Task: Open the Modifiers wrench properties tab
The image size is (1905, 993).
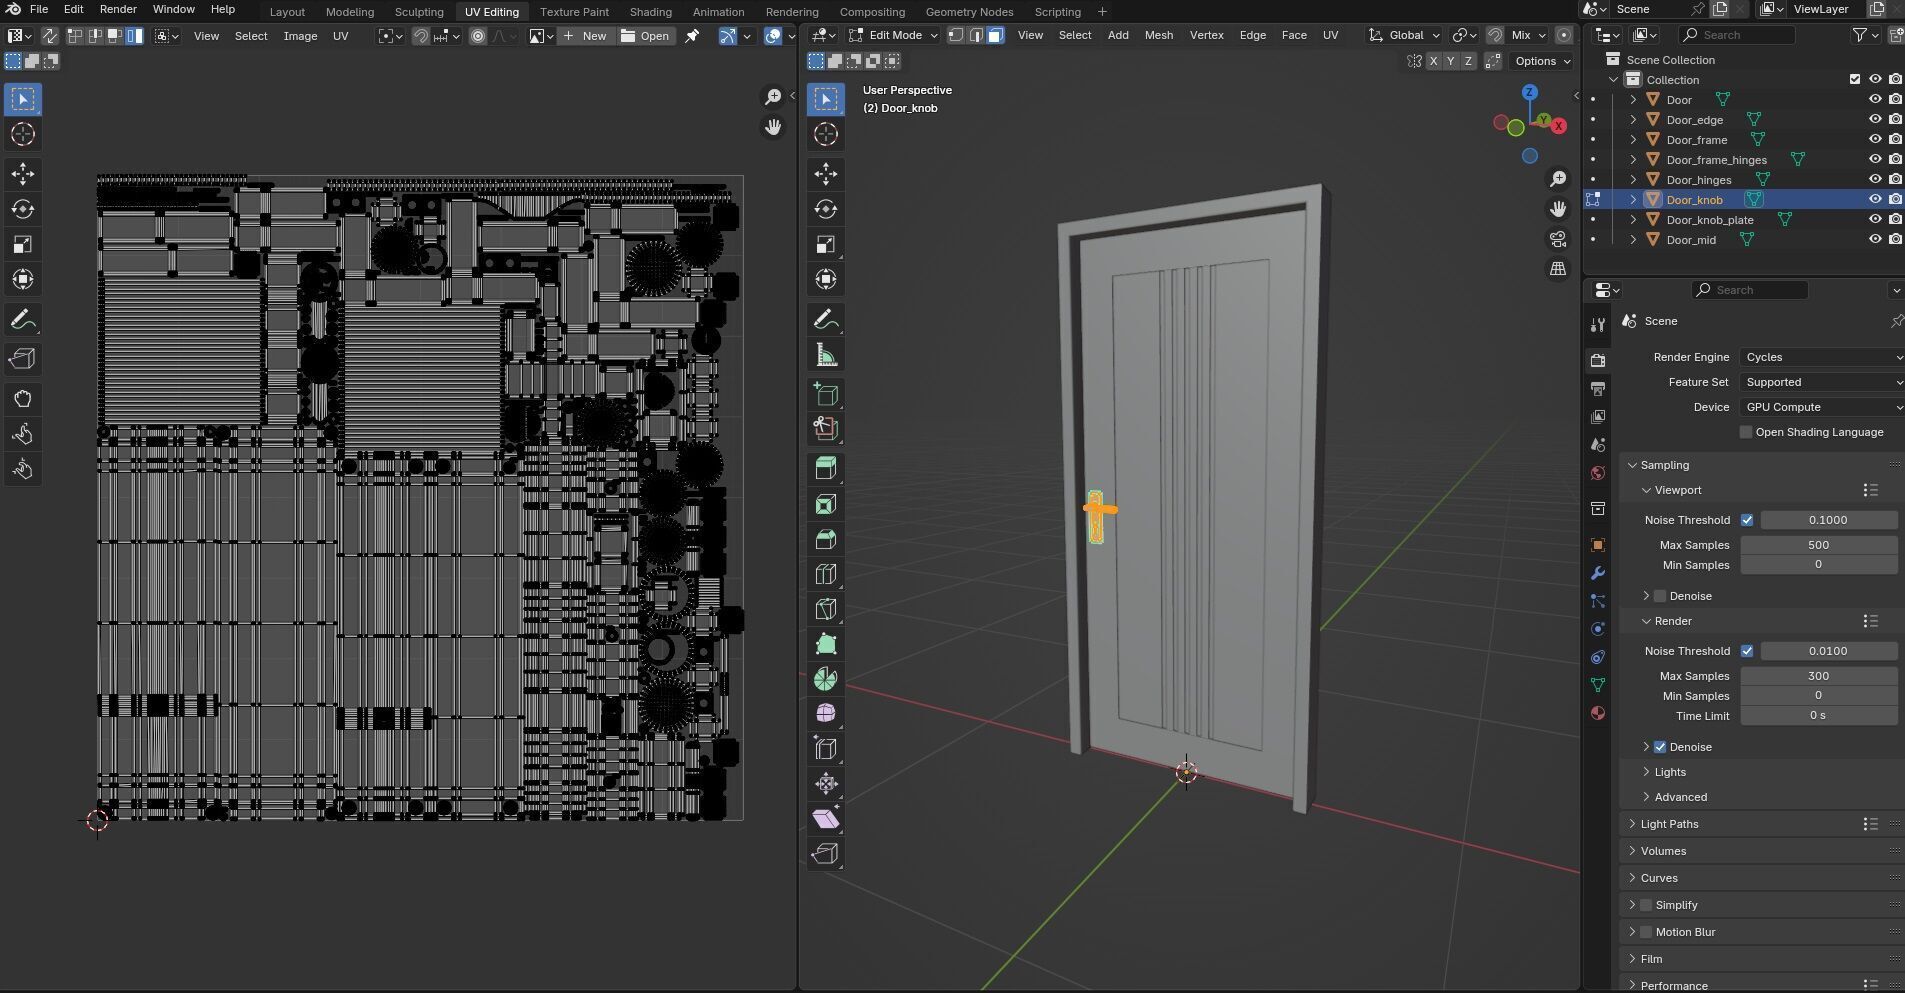Action: [x=1598, y=573]
